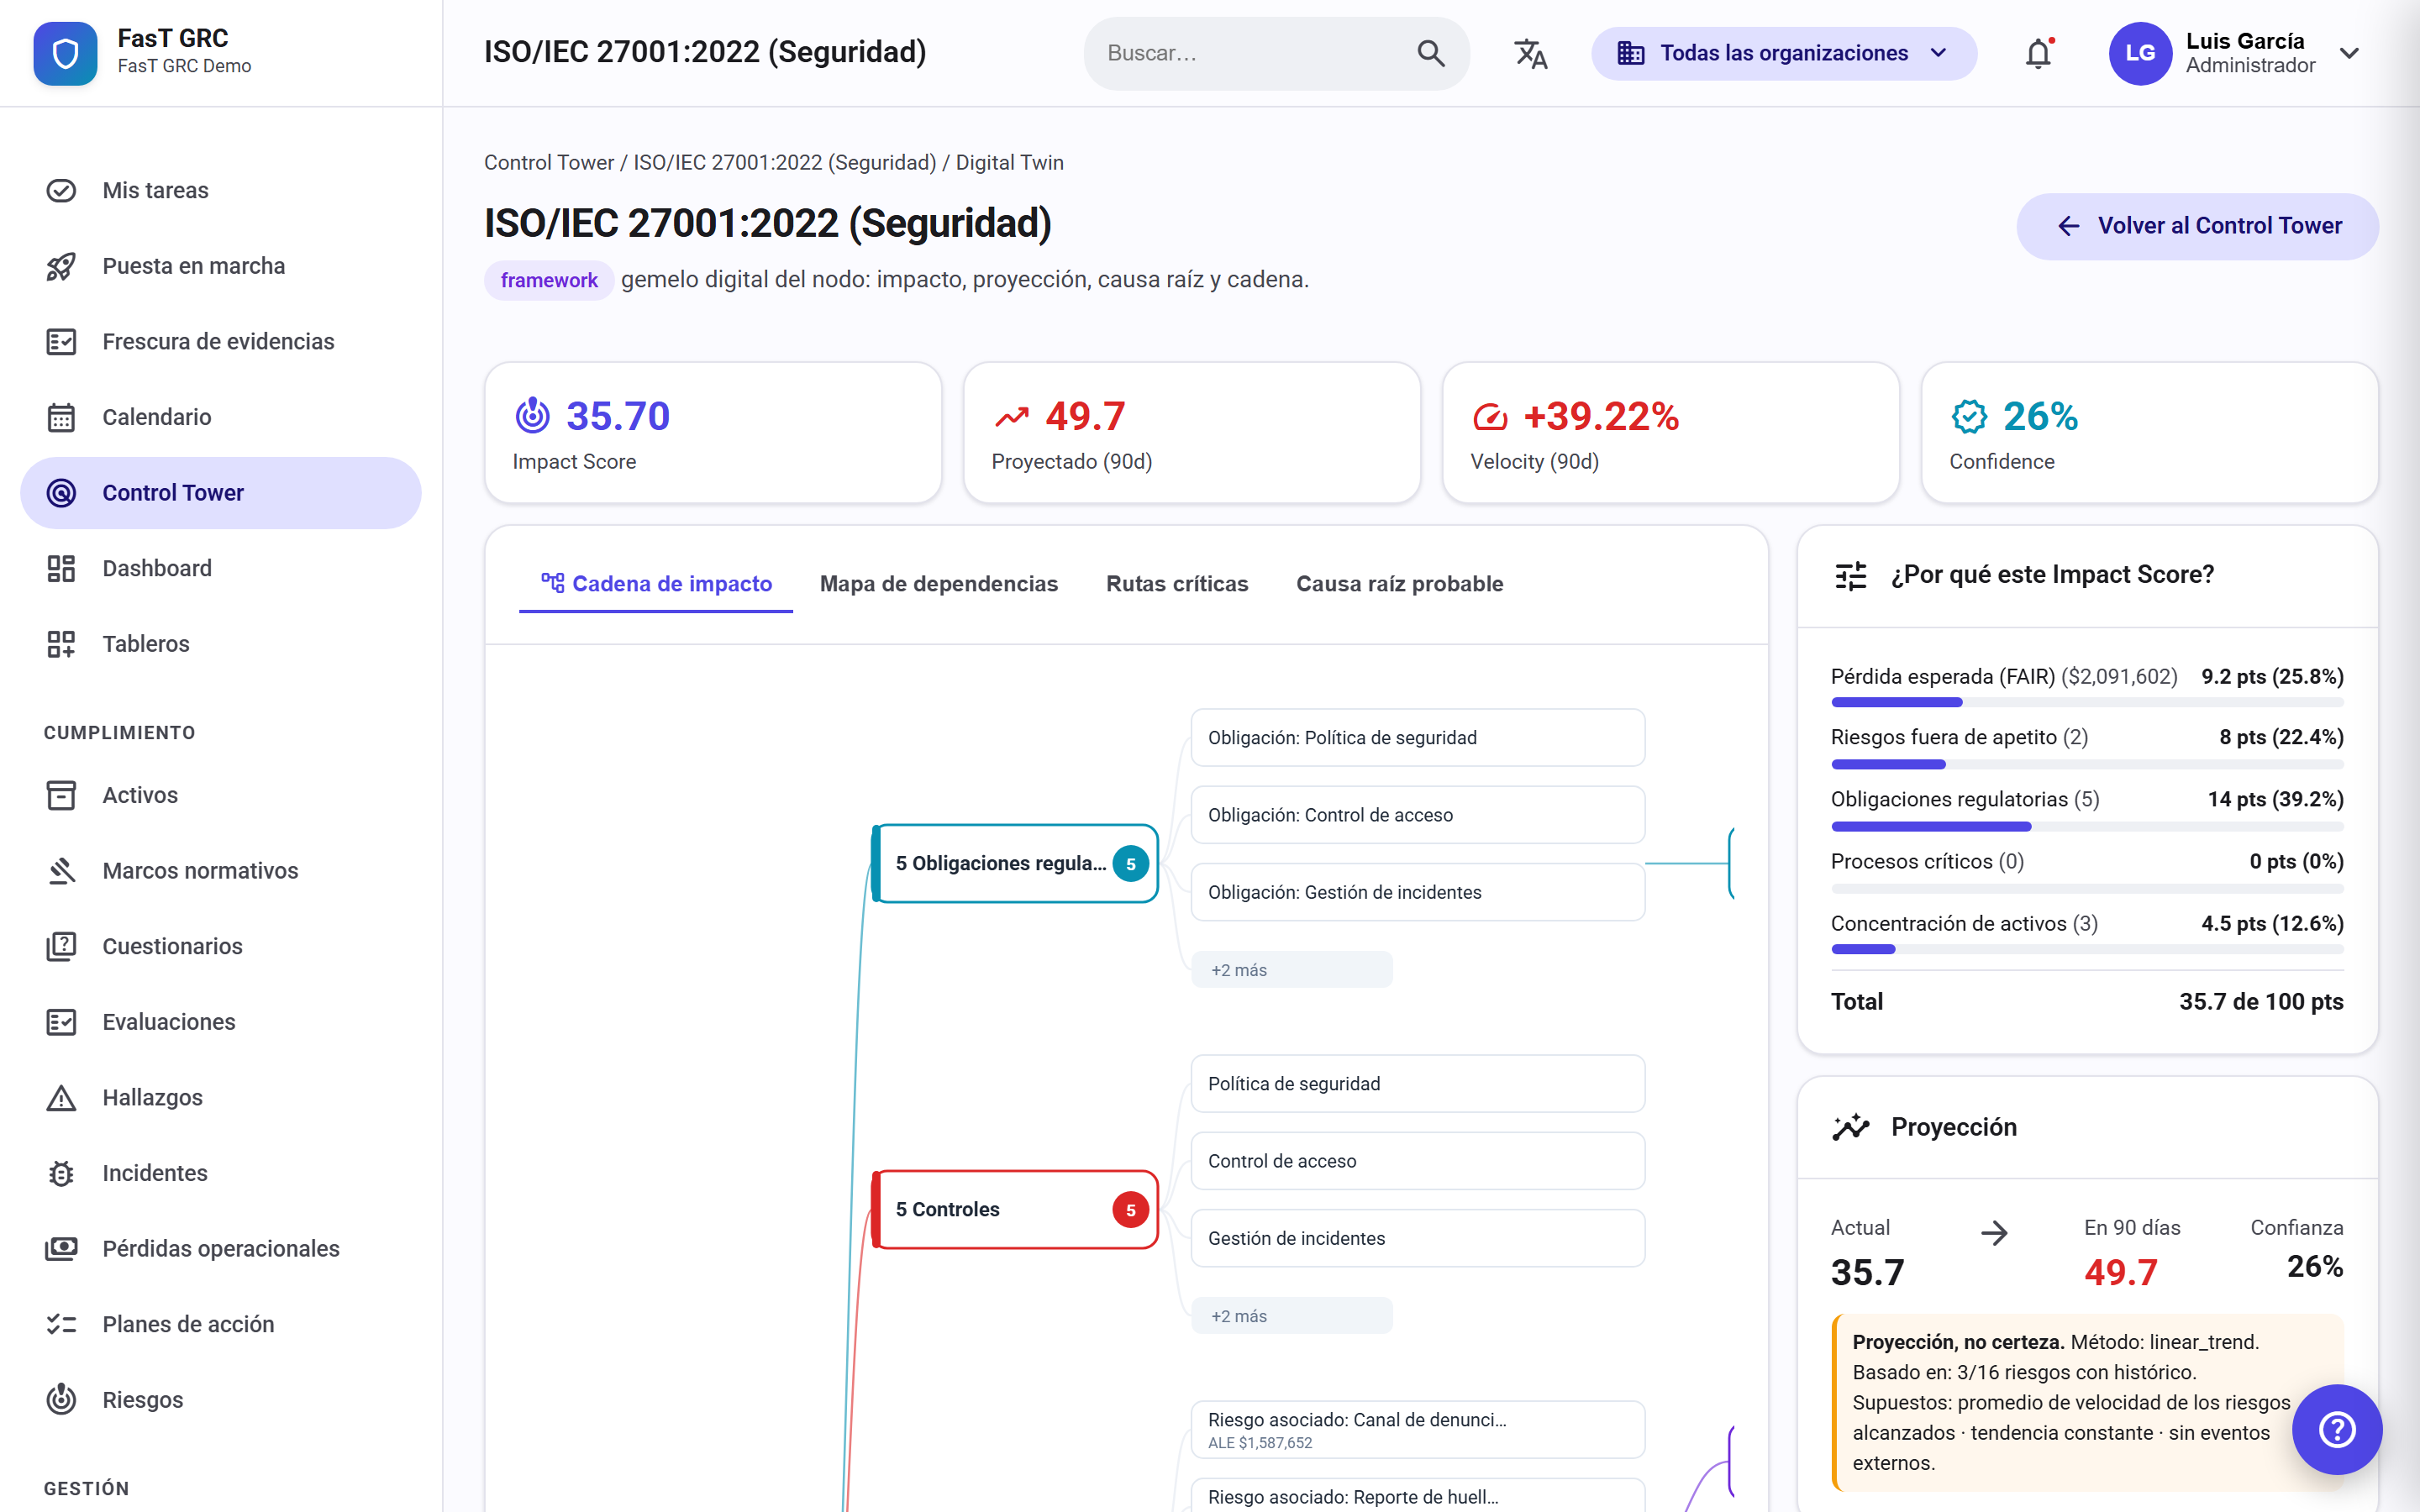Screen dimensions: 2420x1512
Task: Click the Proyección sparkline icon
Action: (x=1851, y=1127)
